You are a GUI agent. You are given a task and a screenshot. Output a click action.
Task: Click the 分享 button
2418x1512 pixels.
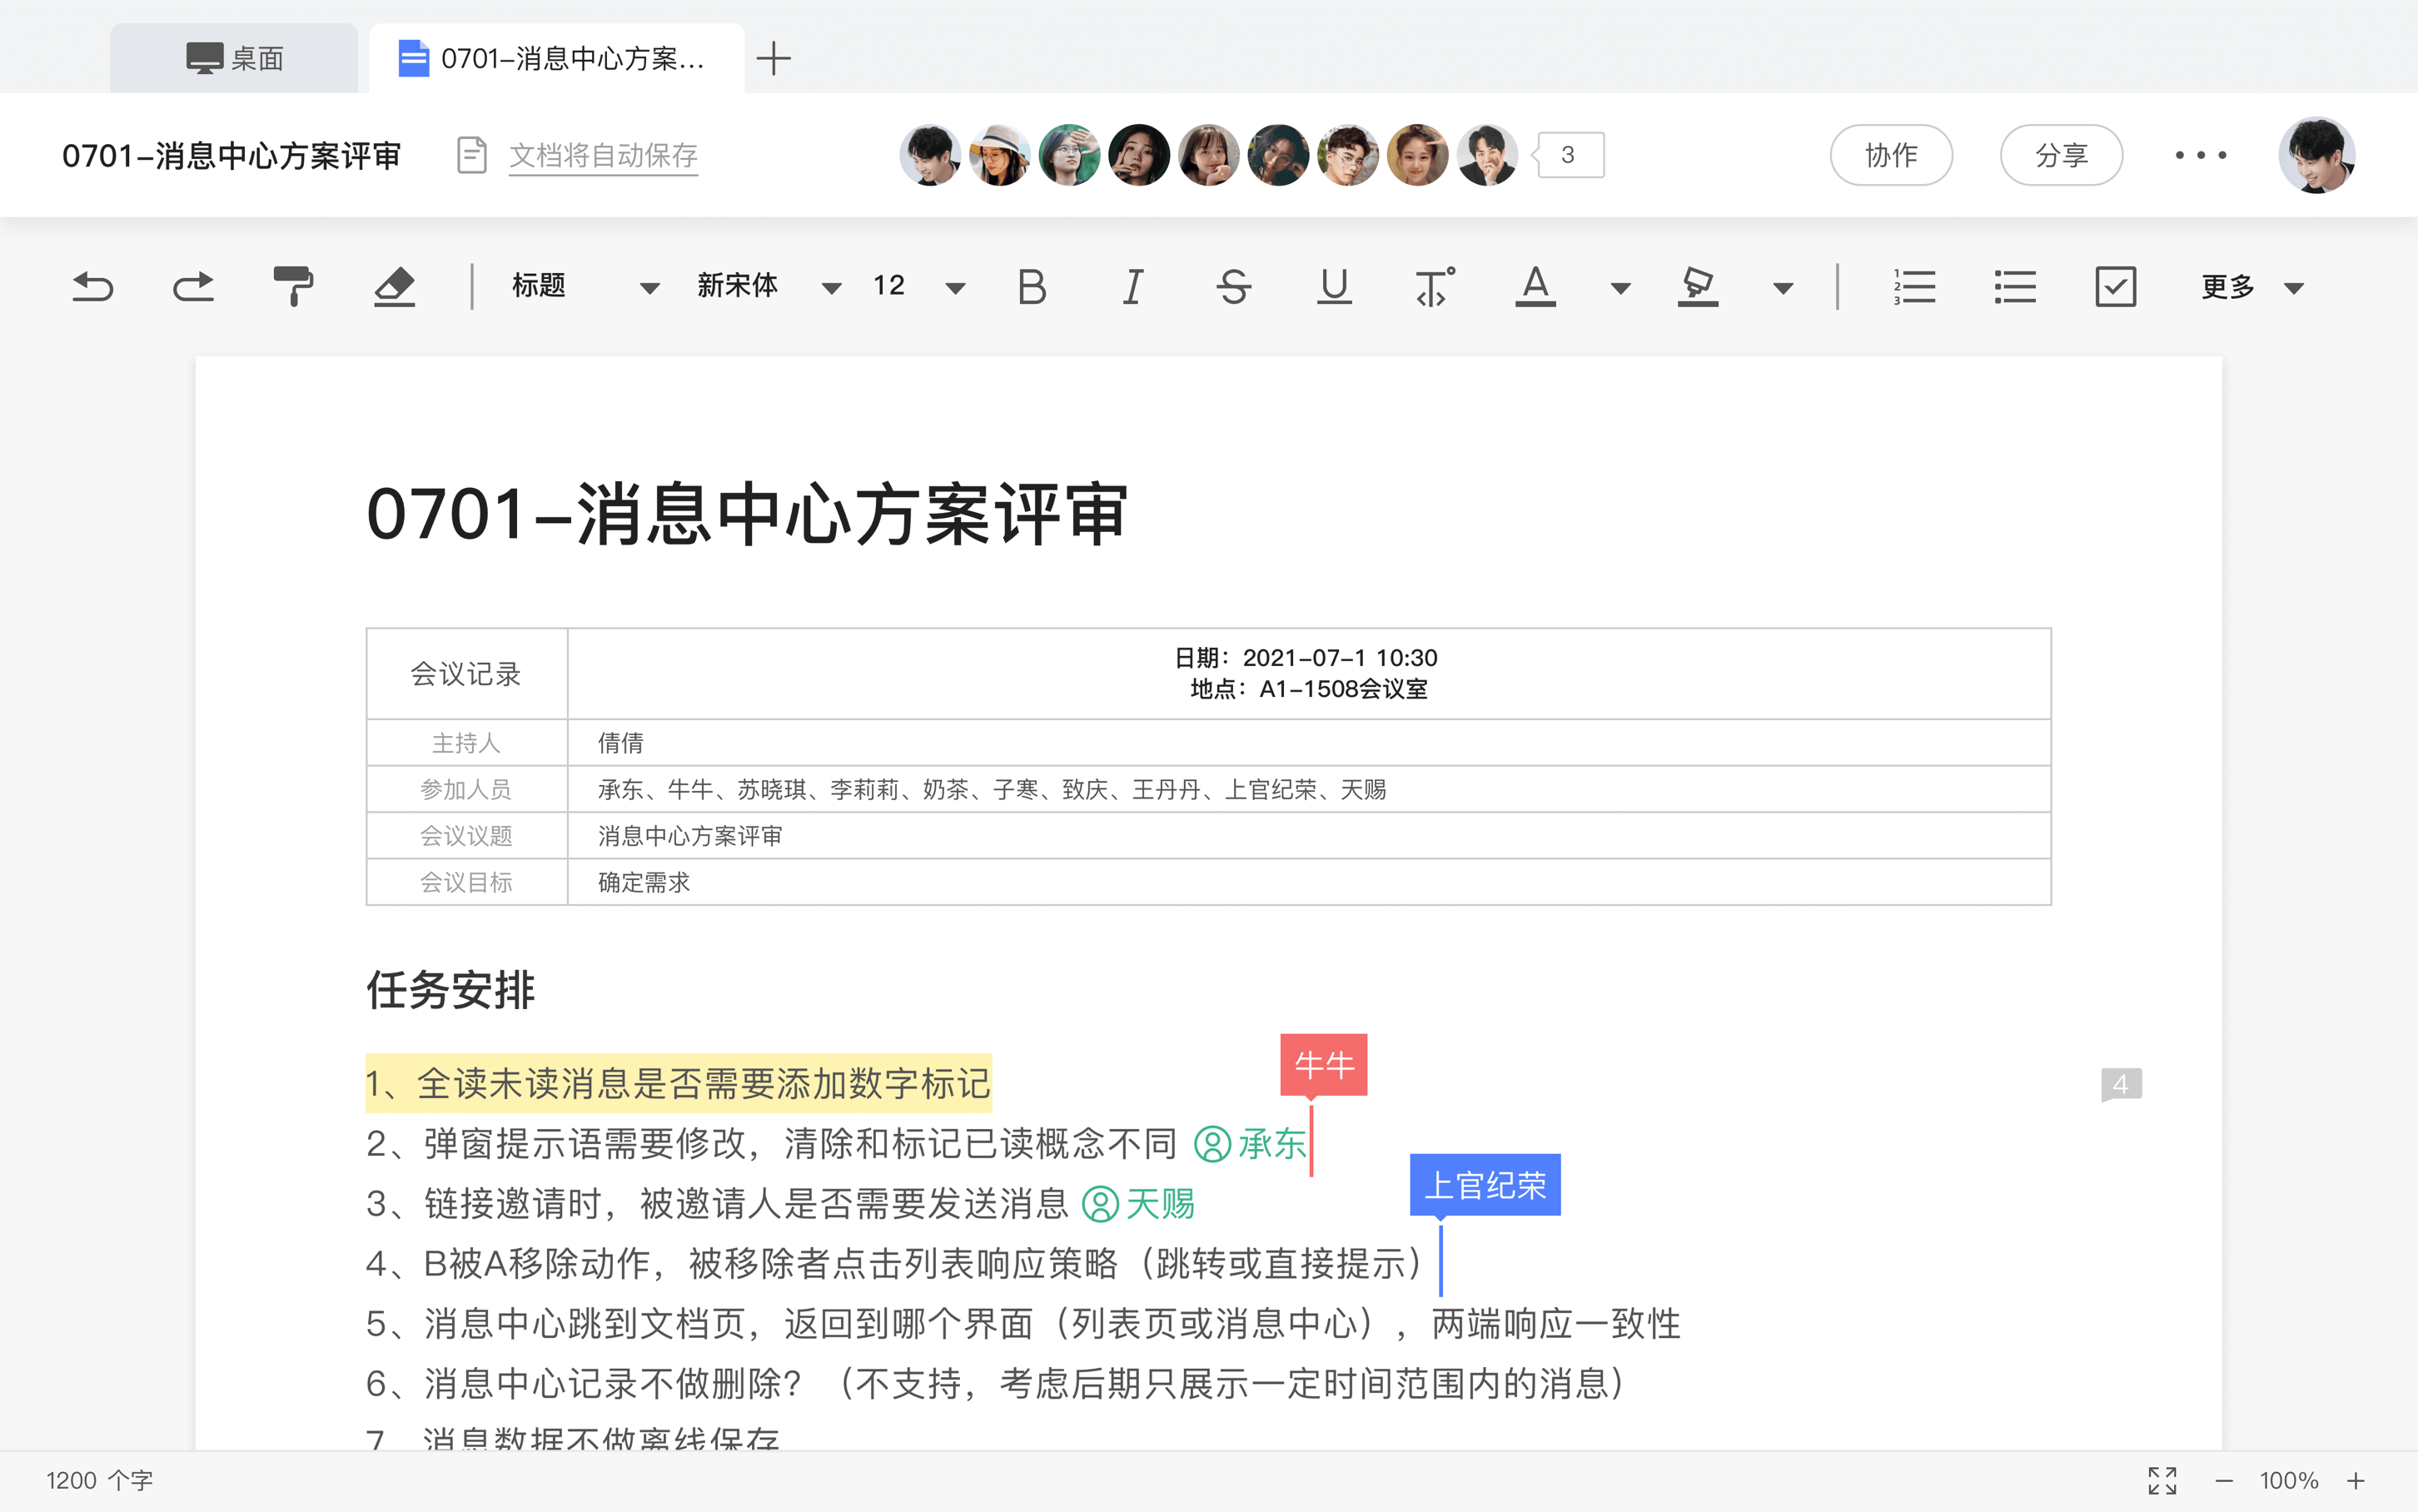coord(2061,155)
